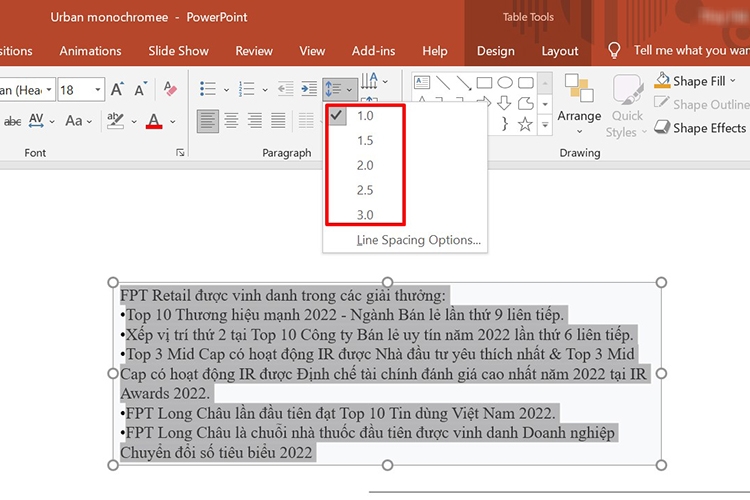Apply bullet list formatting
Image resolution: width=750 pixels, height=500 pixels.
tap(207, 89)
